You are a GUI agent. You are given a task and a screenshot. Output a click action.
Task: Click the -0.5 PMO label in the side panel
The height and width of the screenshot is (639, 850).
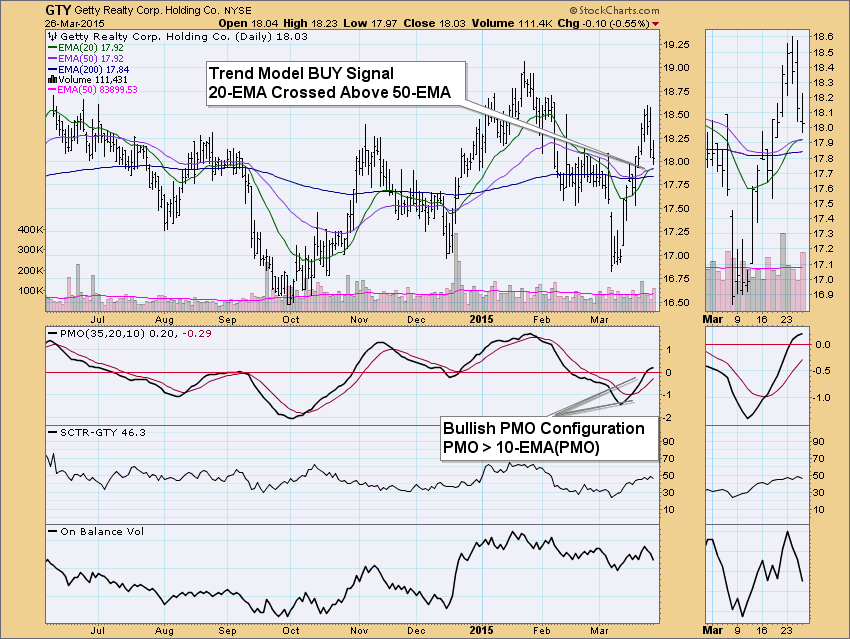(823, 371)
